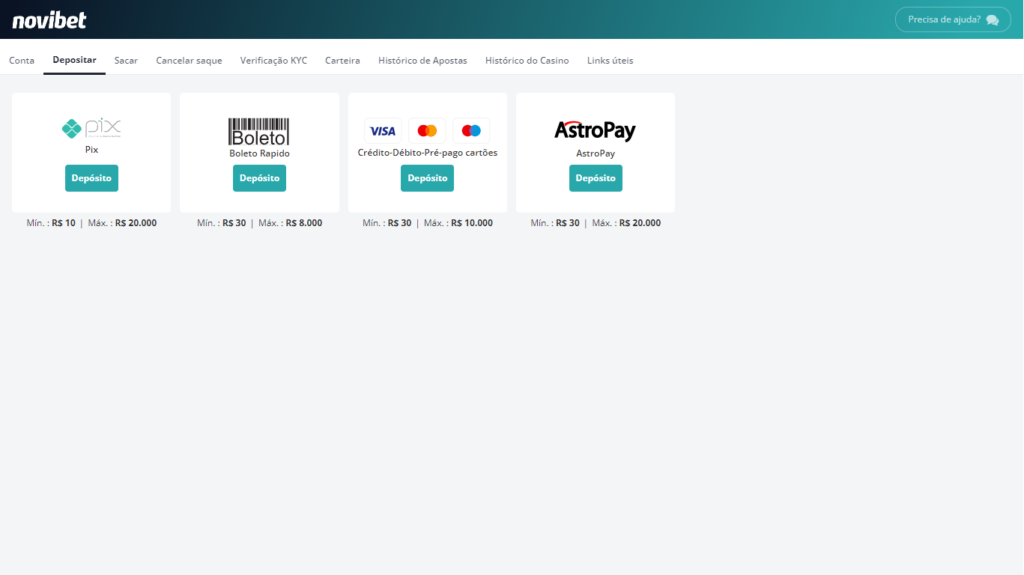Image resolution: width=1024 pixels, height=575 pixels.
Task: Click cards limit Máx. R$ 10.000
Action: click(458, 223)
